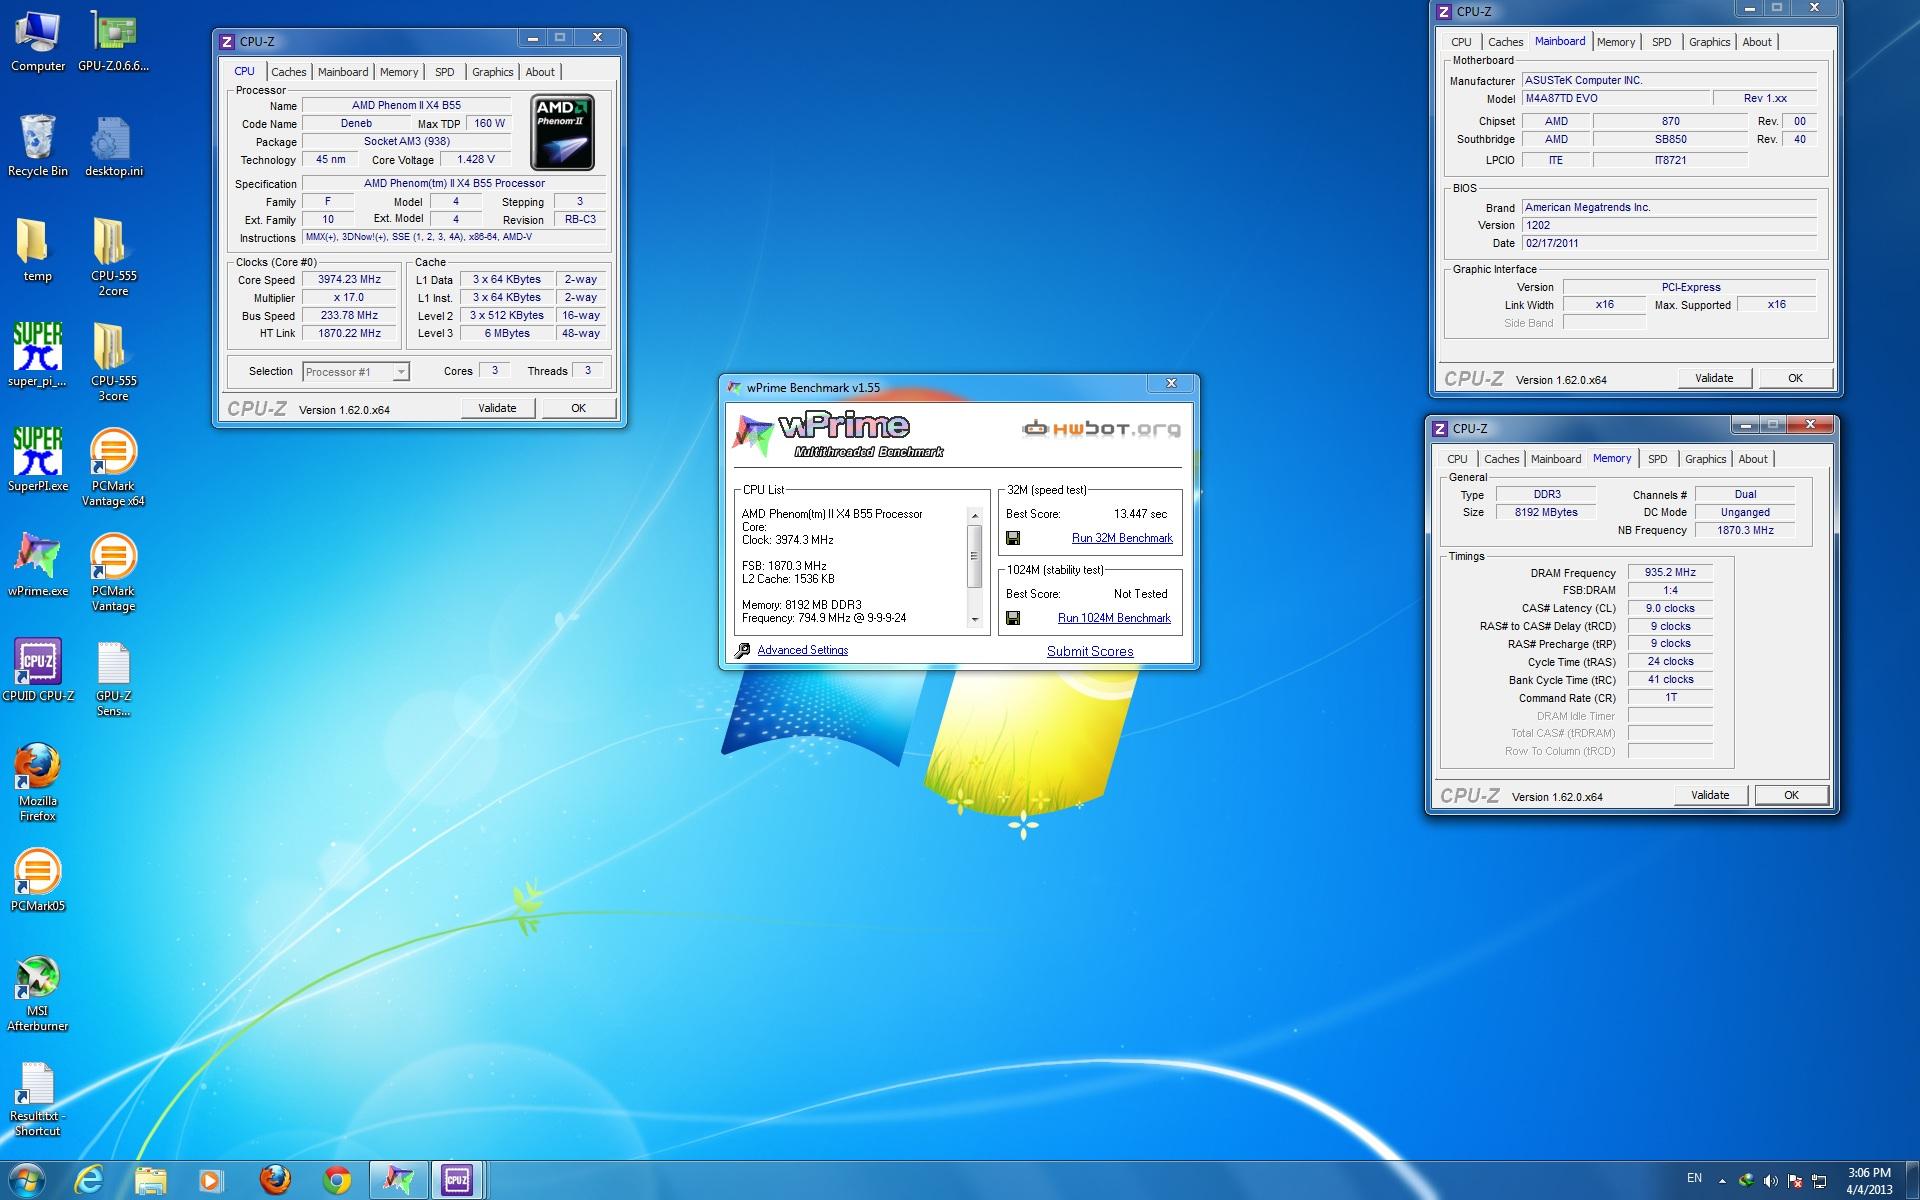Image resolution: width=1920 pixels, height=1200 pixels.
Task: Open Mainboard tab in the left CPU-Z window
Action: coord(343,72)
